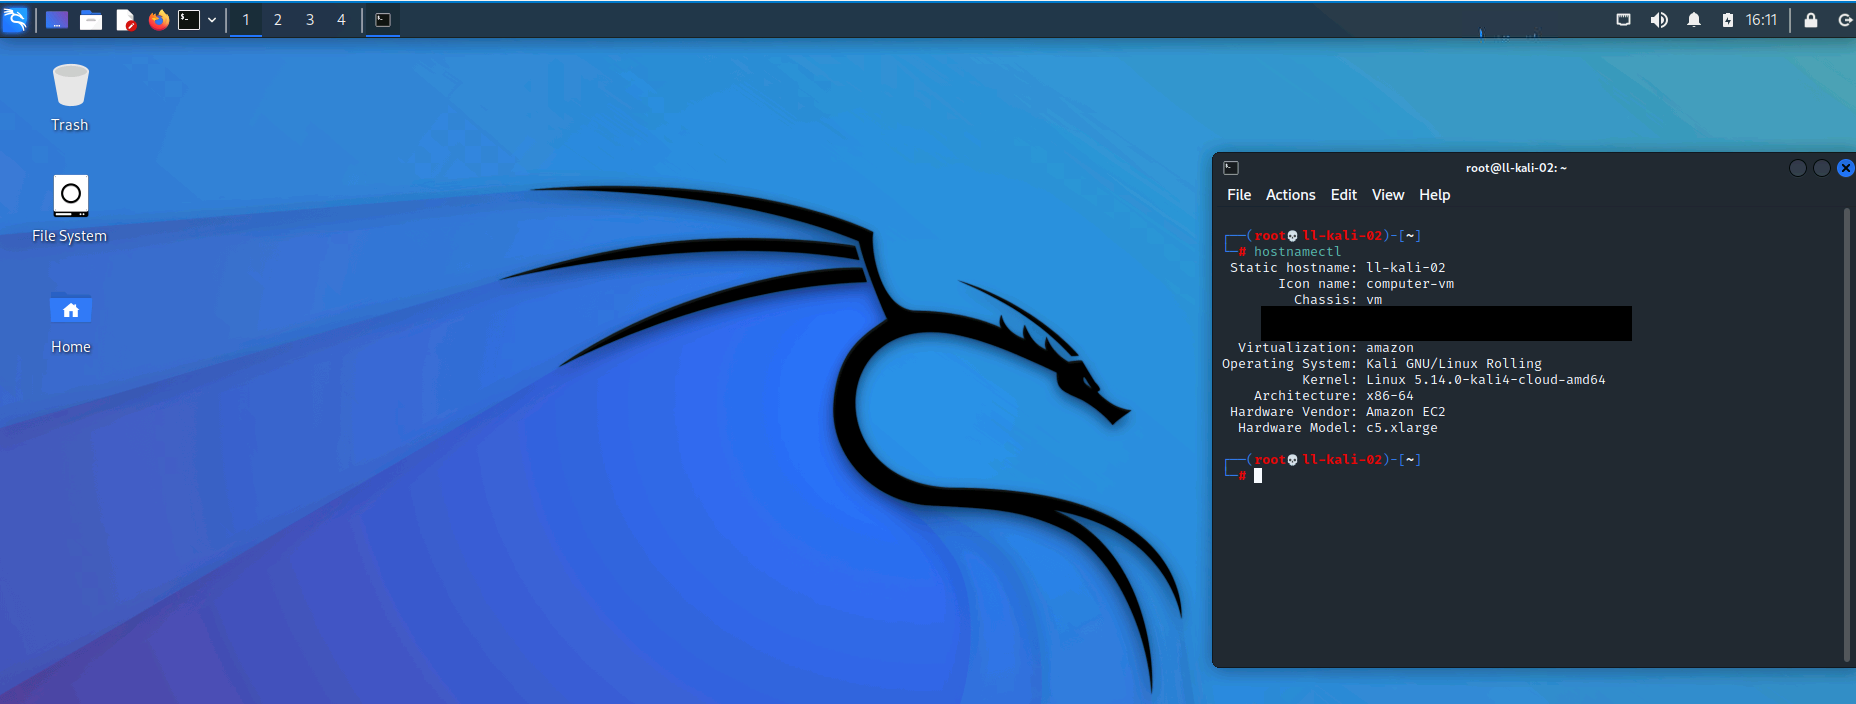
Task: Click the 'Static hostname: ll-kali-02' line
Action: (1338, 268)
